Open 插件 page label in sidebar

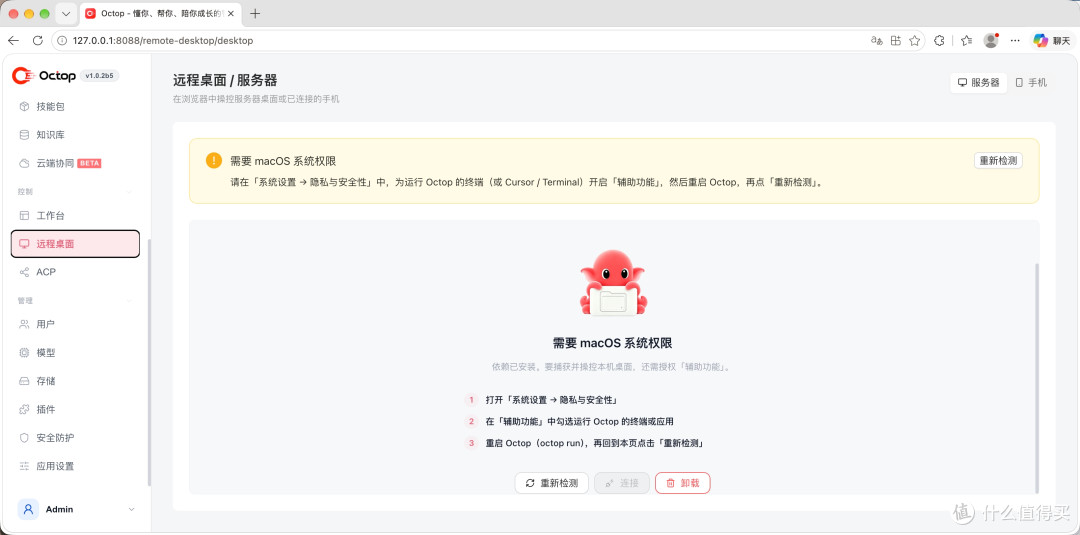(x=45, y=409)
